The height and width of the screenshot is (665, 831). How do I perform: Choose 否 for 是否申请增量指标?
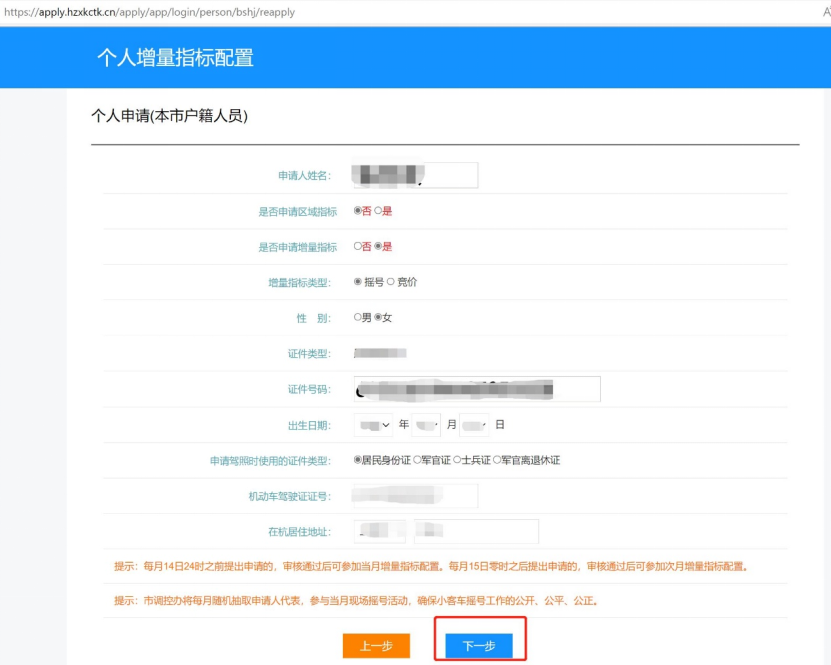tap(358, 247)
